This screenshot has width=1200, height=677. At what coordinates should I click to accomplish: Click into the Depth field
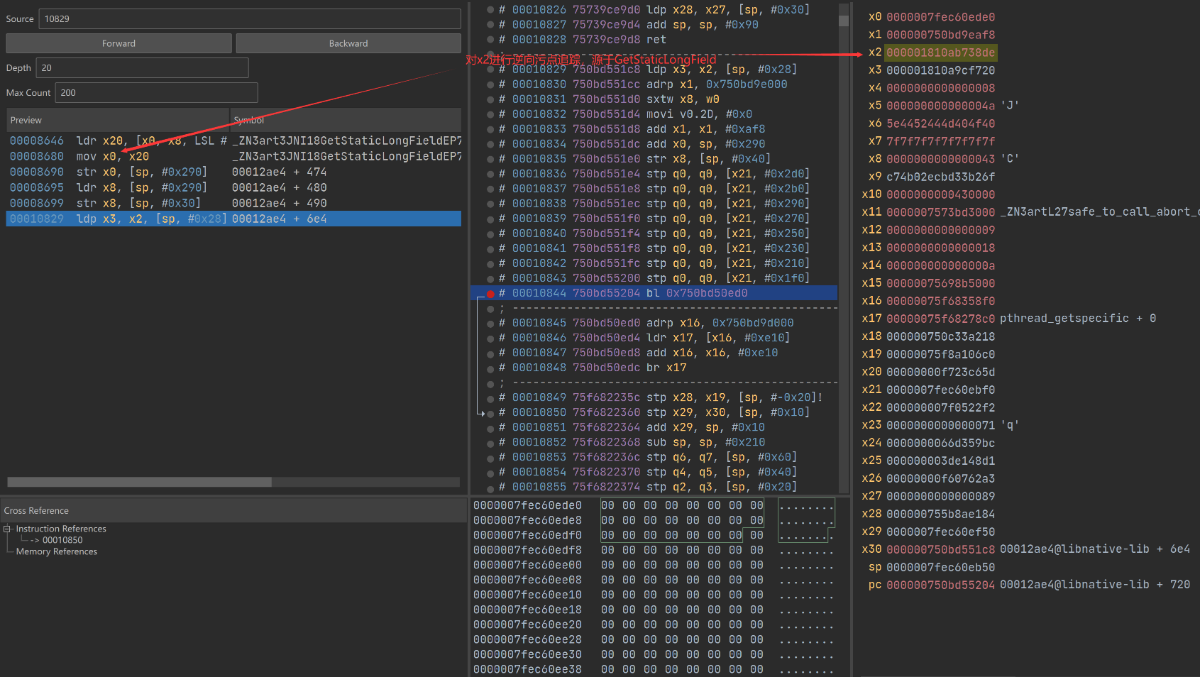coord(142,67)
